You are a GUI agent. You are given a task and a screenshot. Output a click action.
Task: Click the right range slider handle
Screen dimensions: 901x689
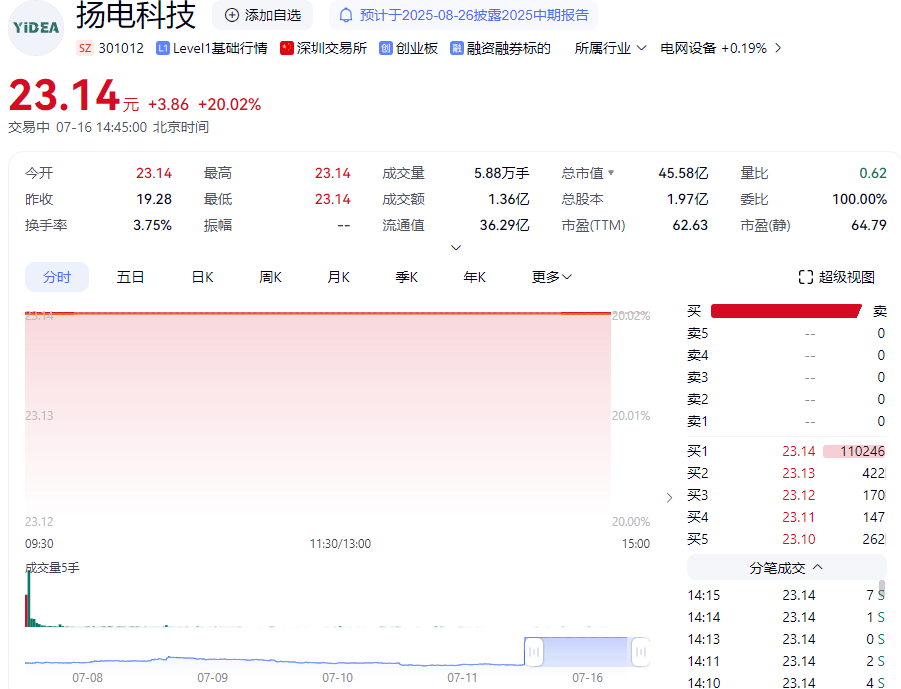click(641, 652)
